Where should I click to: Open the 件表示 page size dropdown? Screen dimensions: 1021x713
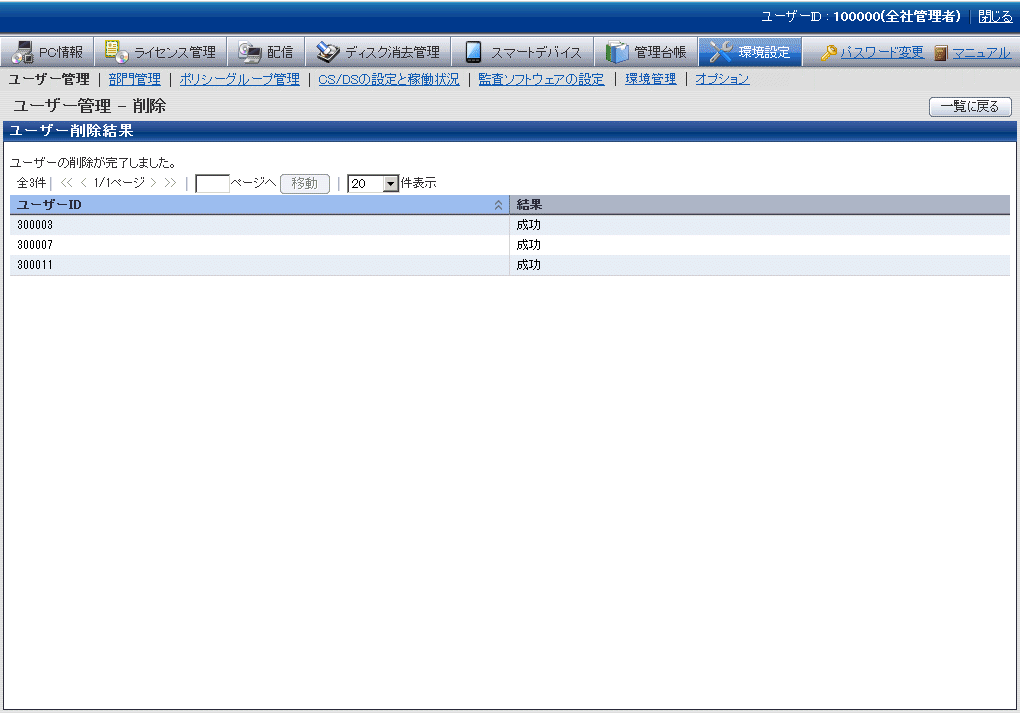click(x=390, y=184)
